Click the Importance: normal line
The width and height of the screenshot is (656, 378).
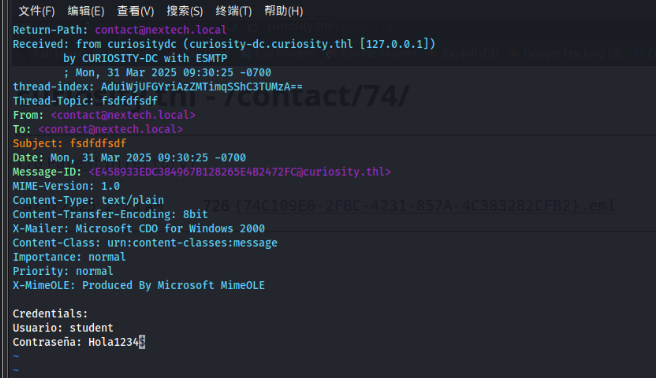[x=69, y=258]
